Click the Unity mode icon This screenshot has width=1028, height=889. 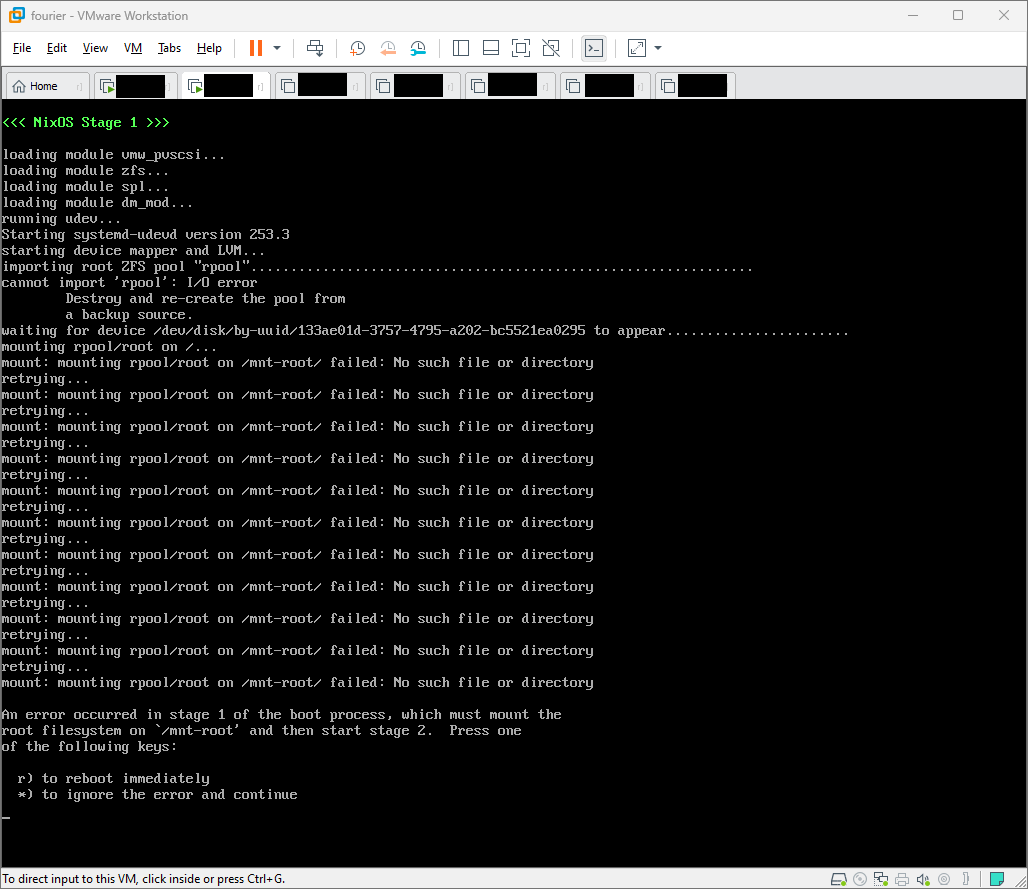click(x=551, y=48)
